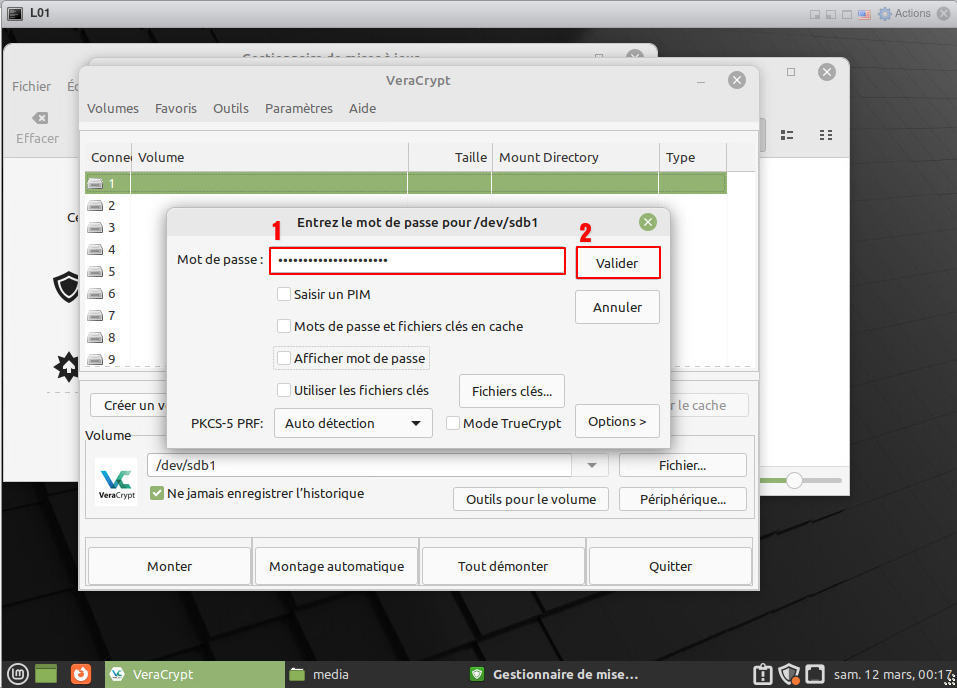Switch file manager to compact view icon
Viewport: 957px width, 688px height.
(x=826, y=135)
